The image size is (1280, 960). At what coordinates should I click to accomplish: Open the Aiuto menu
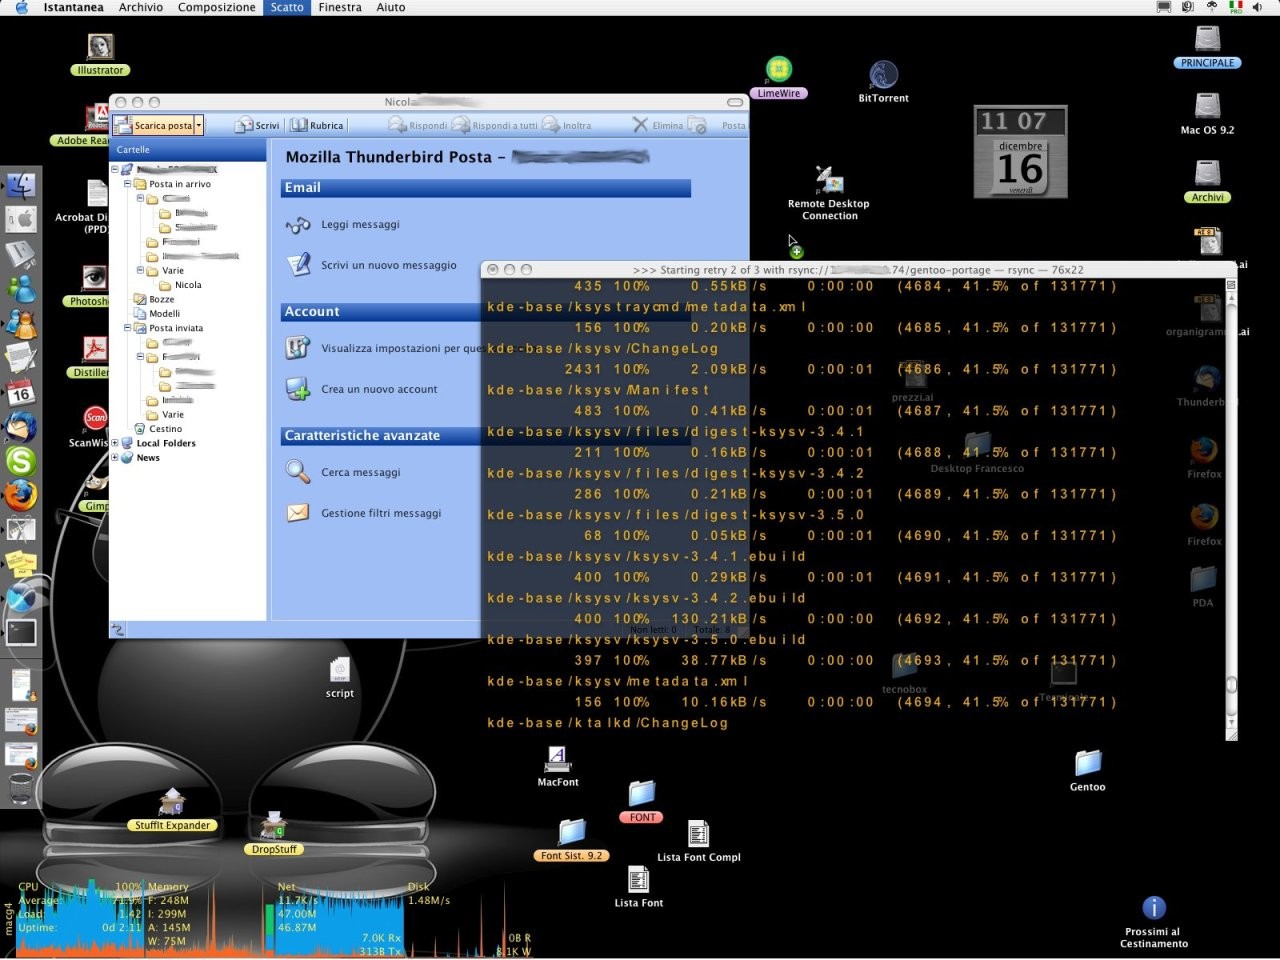coord(390,7)
